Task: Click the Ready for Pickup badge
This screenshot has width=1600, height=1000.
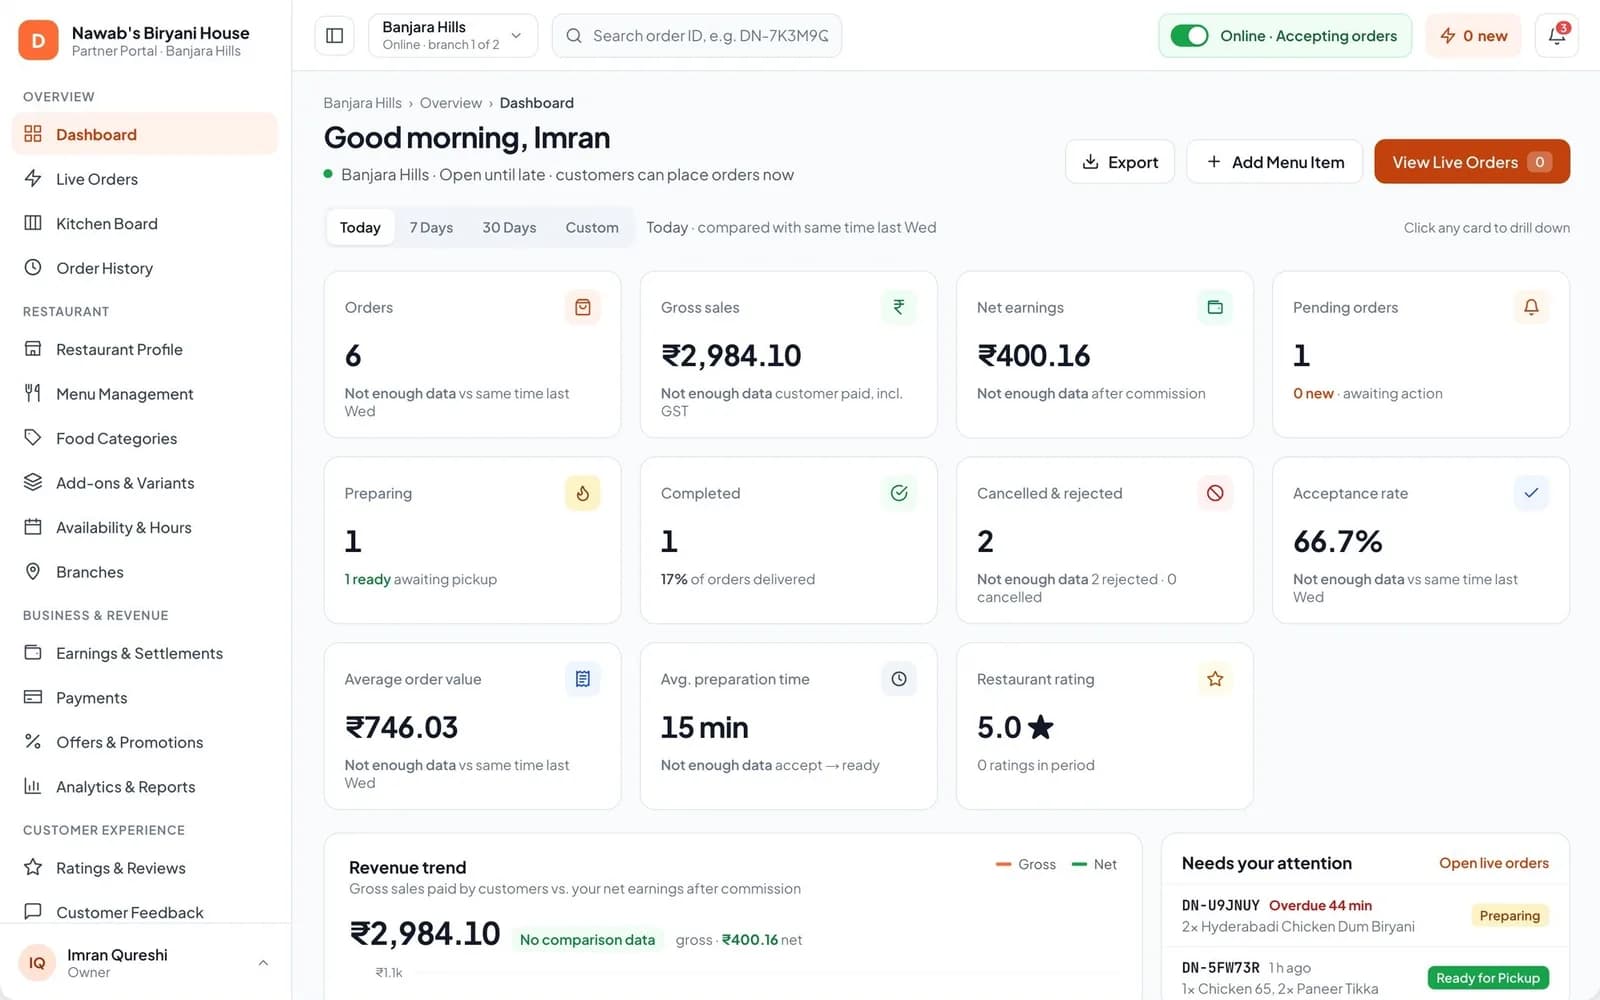Action: click(x=1488, y=978)
